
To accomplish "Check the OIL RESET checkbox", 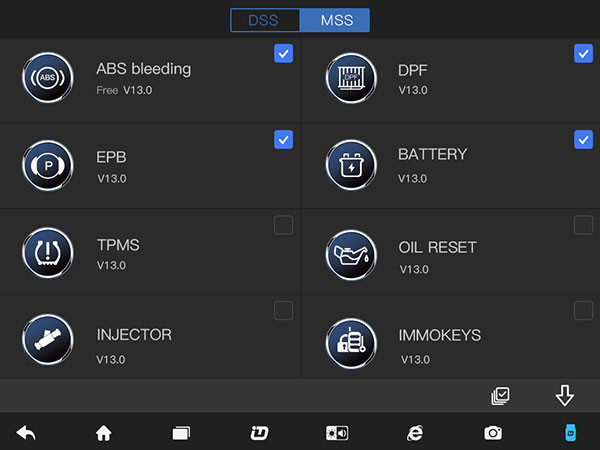I will 584,225.
